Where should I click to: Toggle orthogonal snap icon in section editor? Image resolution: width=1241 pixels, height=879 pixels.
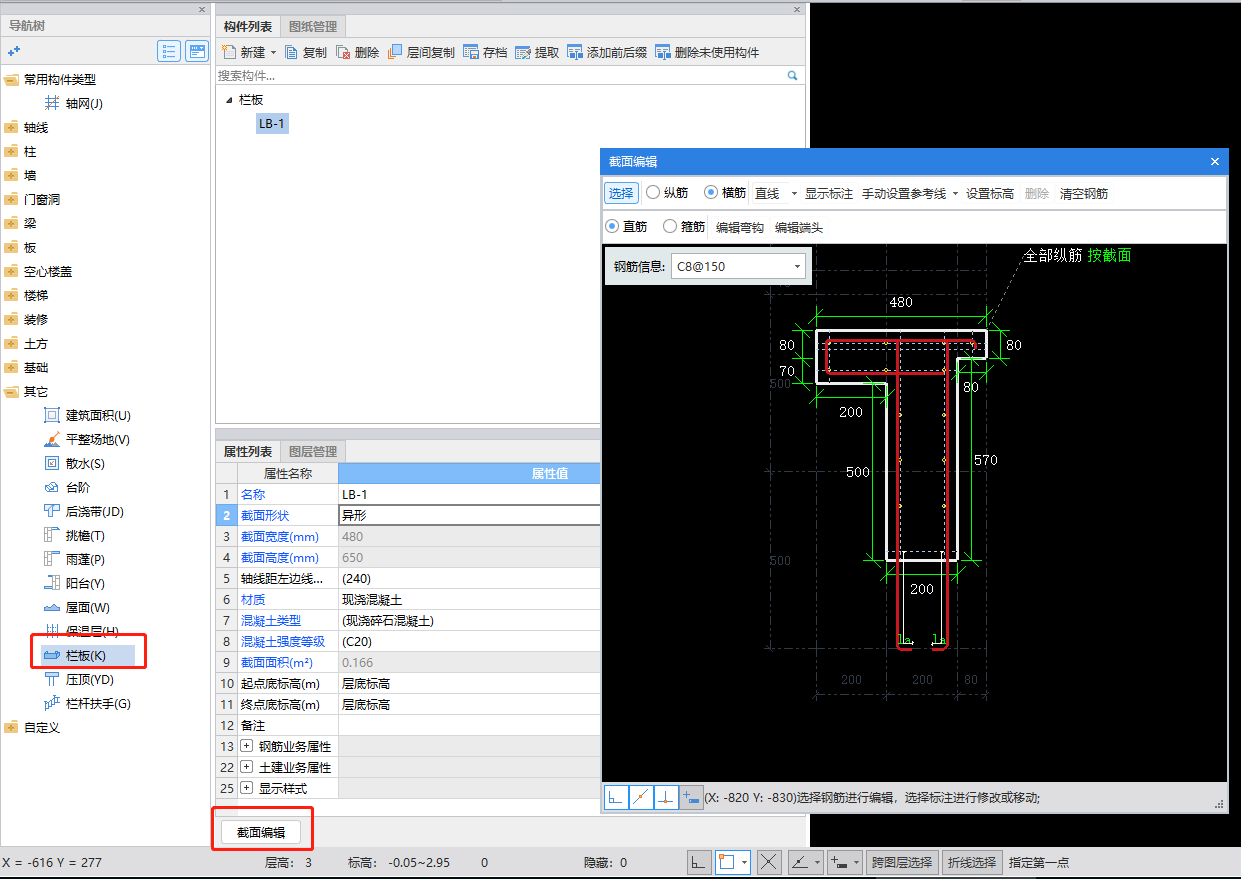tap(617, 797)
